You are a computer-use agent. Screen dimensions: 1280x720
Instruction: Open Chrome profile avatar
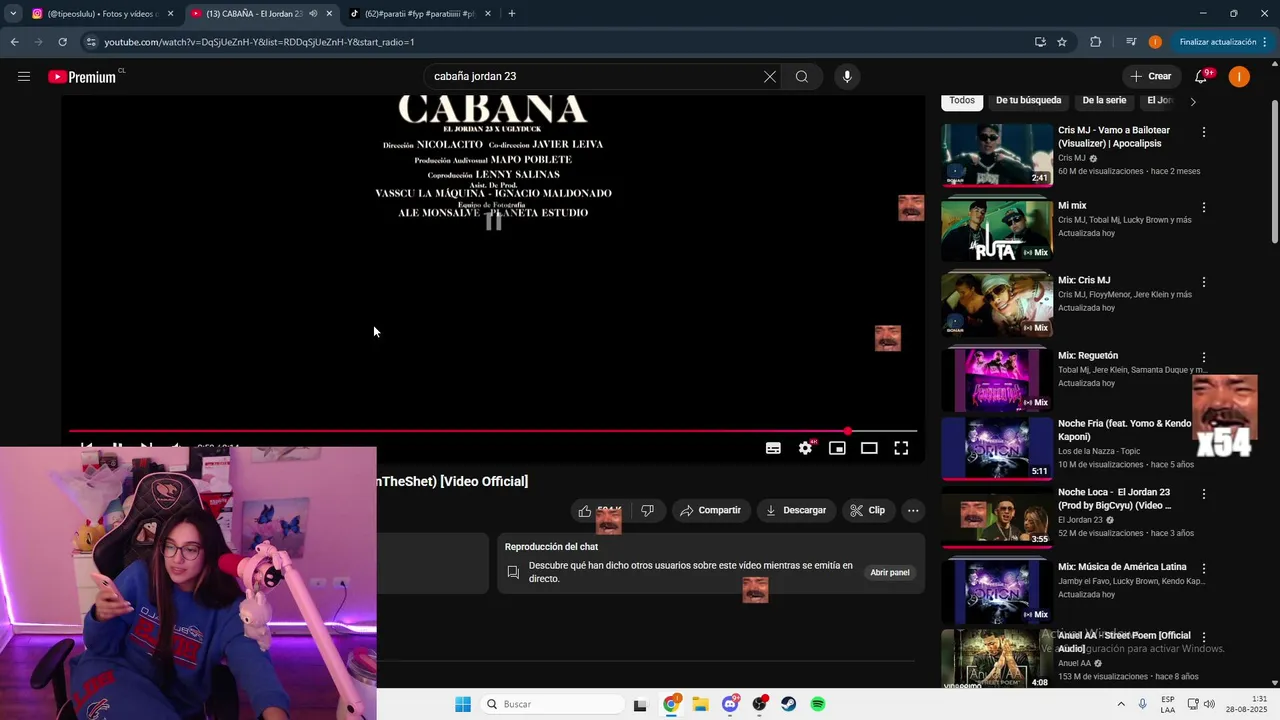[1155, 42]
